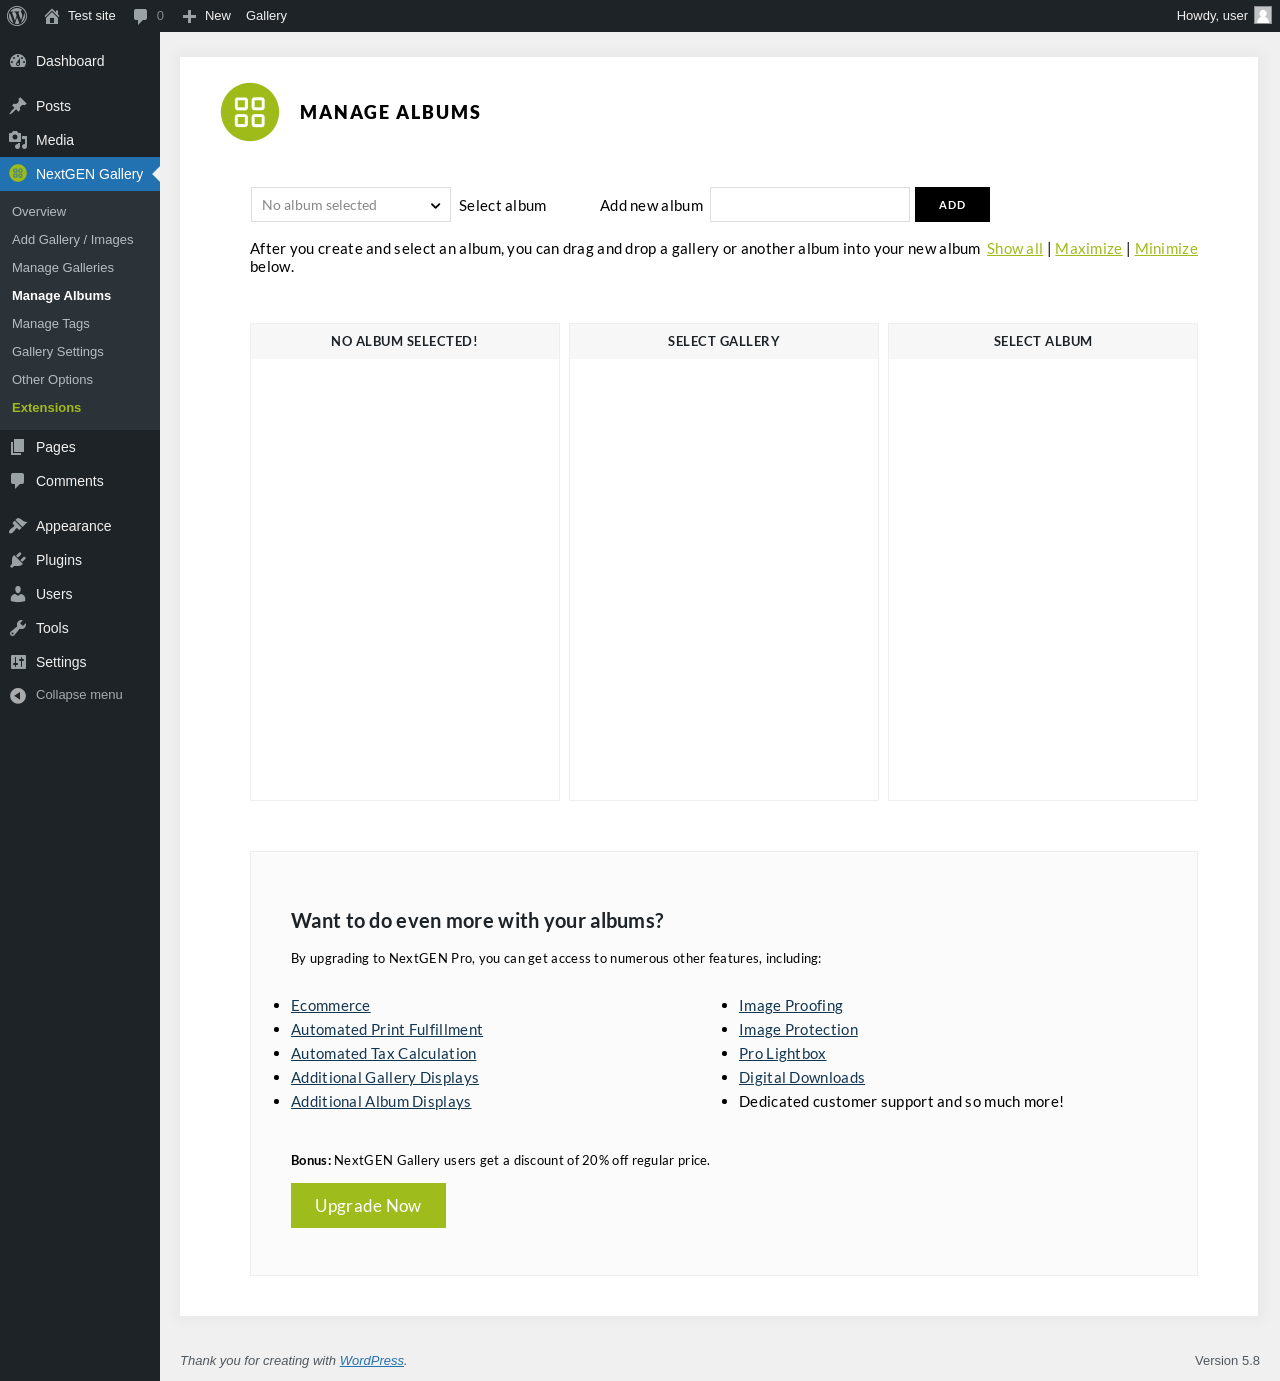Open Manage Galleries submenu
Image resolution: width=1280 pixels, height=1381 pixels.
(63, 268)
